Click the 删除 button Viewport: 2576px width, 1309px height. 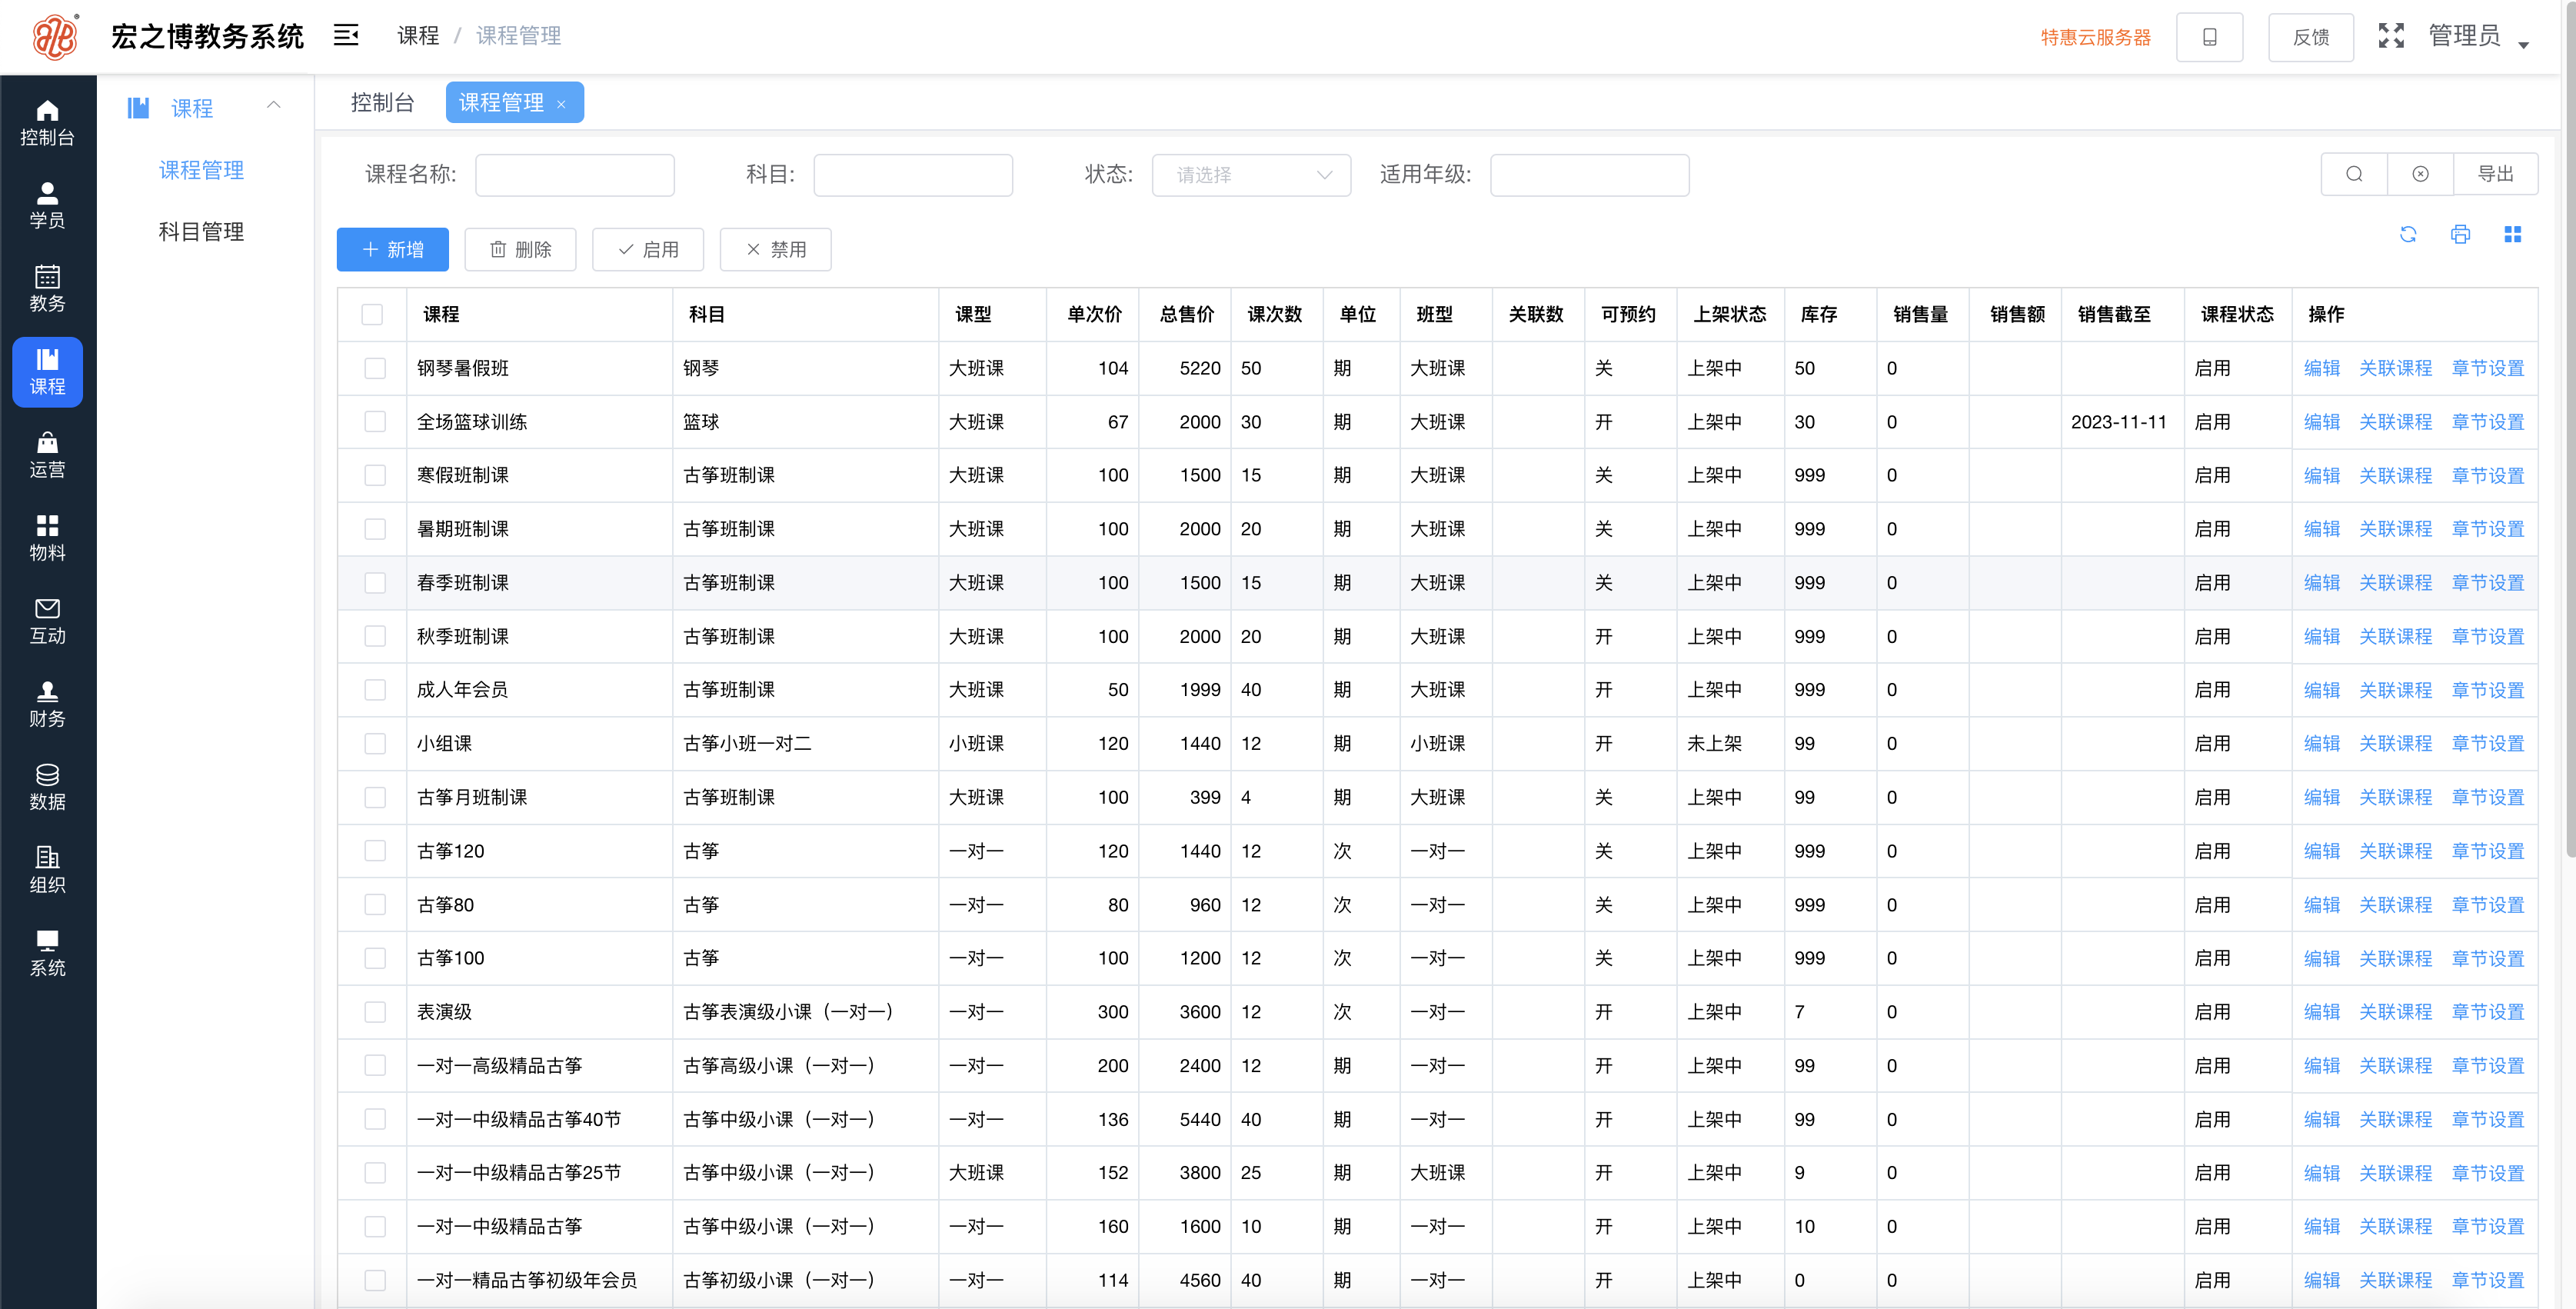[x=520, y=249]
